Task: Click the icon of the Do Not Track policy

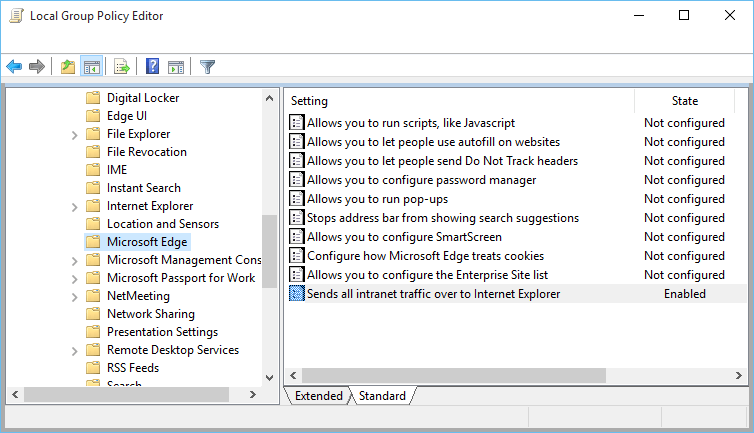Action: click(297, 161)
